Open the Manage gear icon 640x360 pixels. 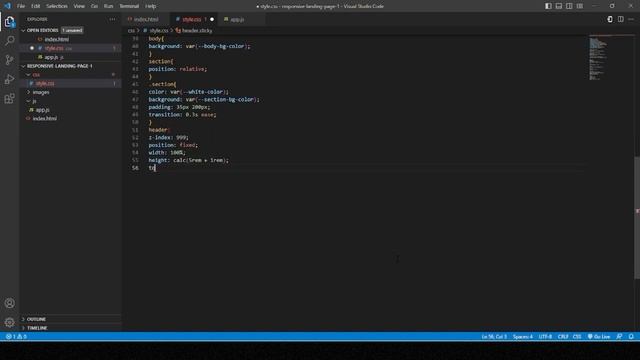[9, 322]
